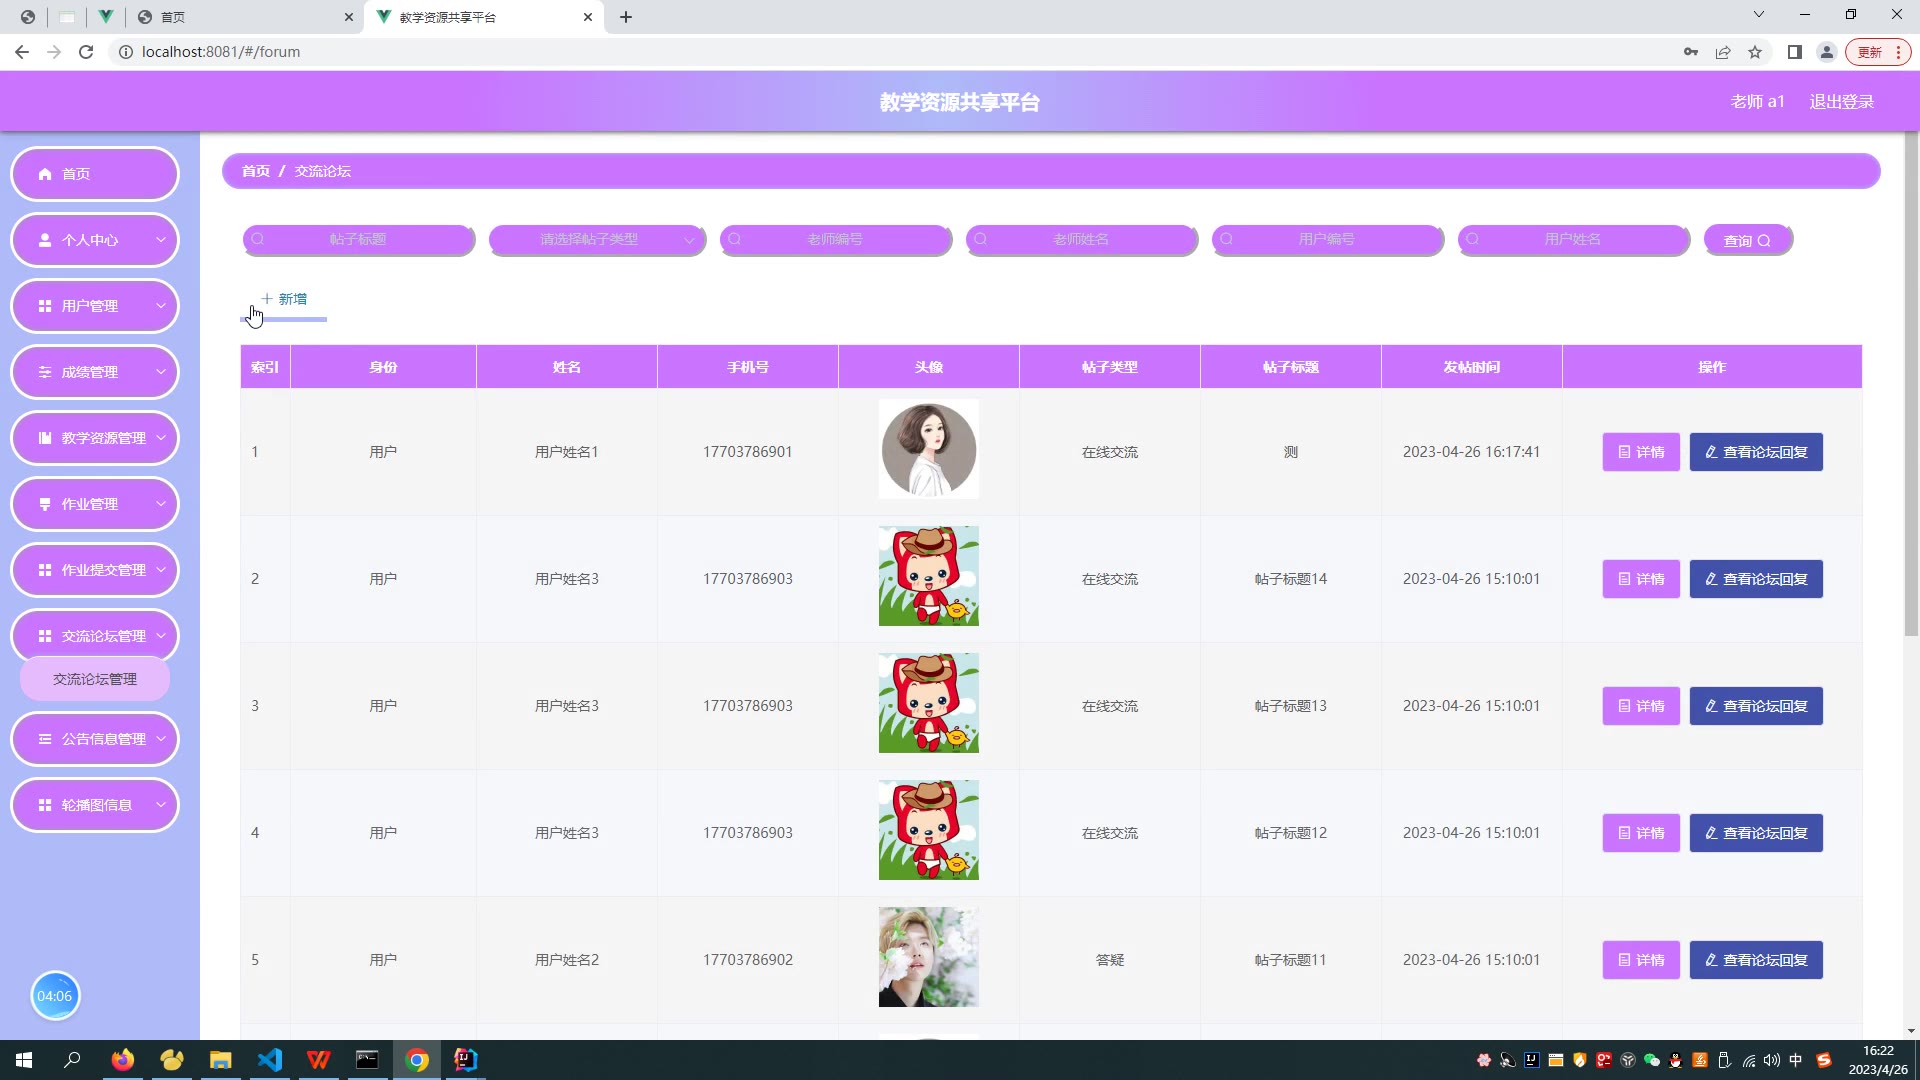Click the grid icon beside 轮播图信息
Viewport: 1920px width, 1080px height.
[45, 805]
